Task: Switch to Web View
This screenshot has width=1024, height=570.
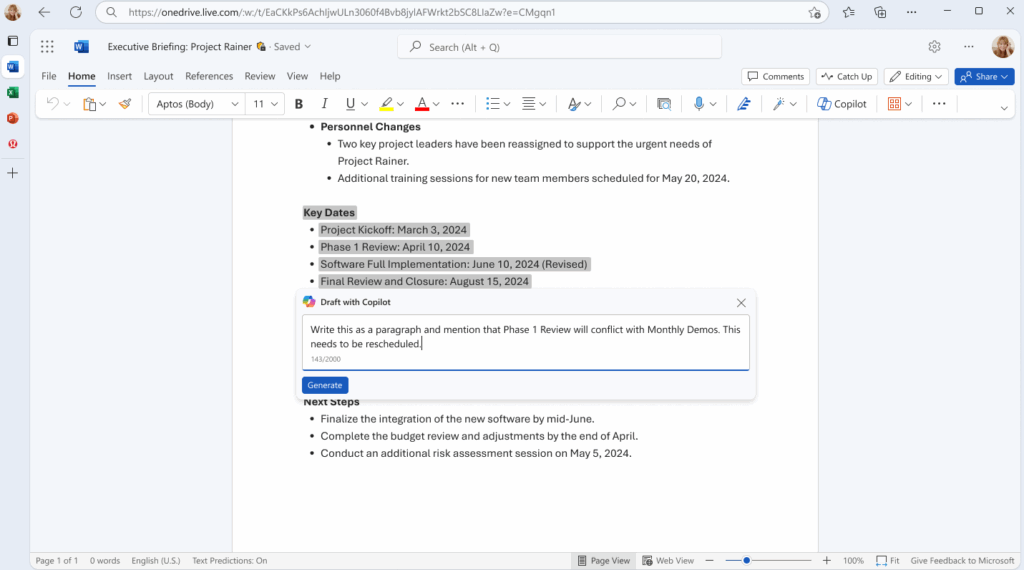Action: [668, 561]
